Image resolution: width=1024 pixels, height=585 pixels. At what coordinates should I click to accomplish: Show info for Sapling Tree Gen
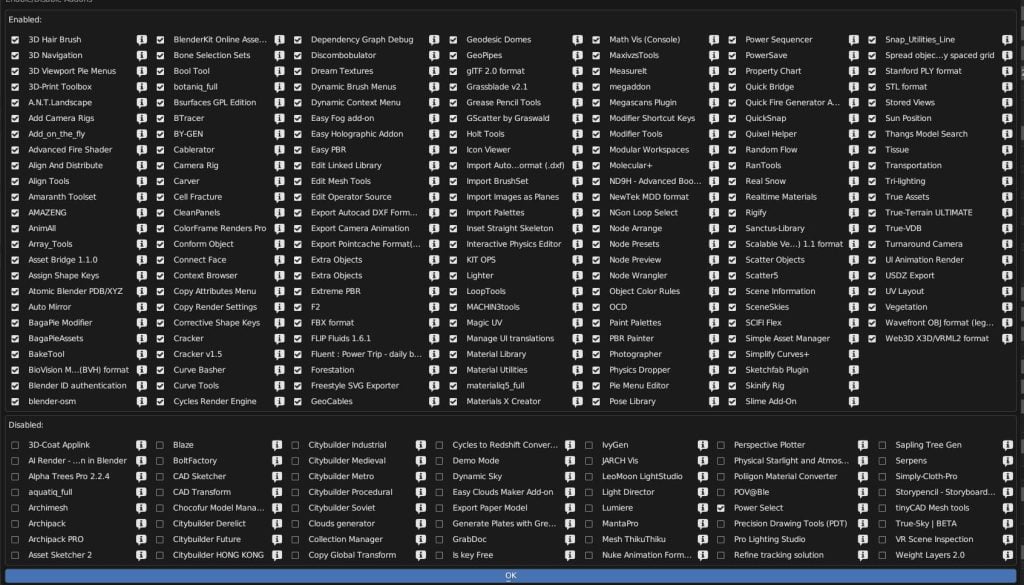pos(1007,445)
